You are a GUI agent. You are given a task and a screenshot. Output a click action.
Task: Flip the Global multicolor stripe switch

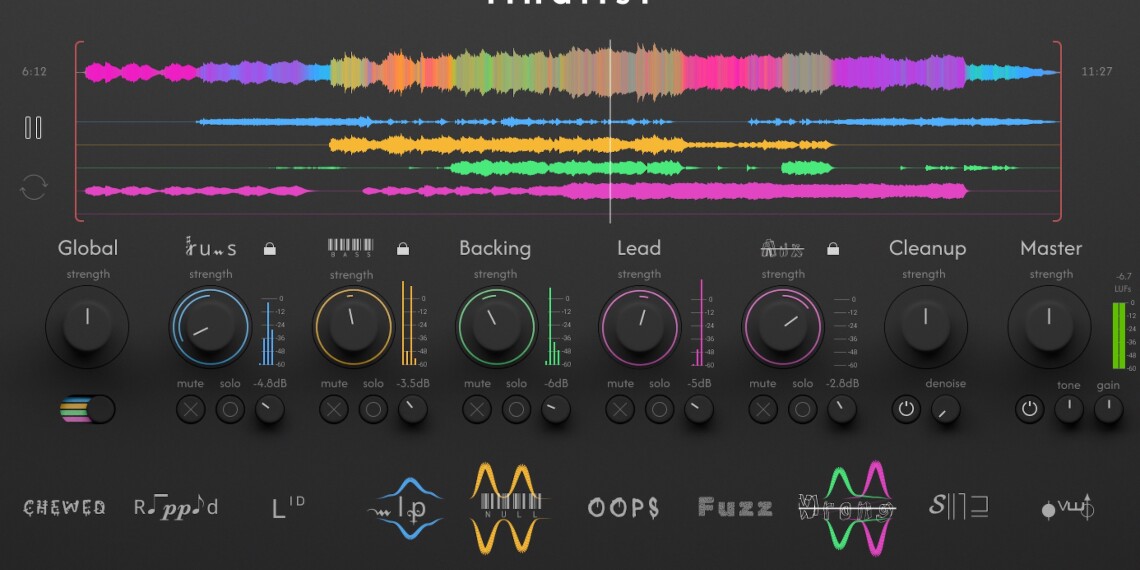87,409
